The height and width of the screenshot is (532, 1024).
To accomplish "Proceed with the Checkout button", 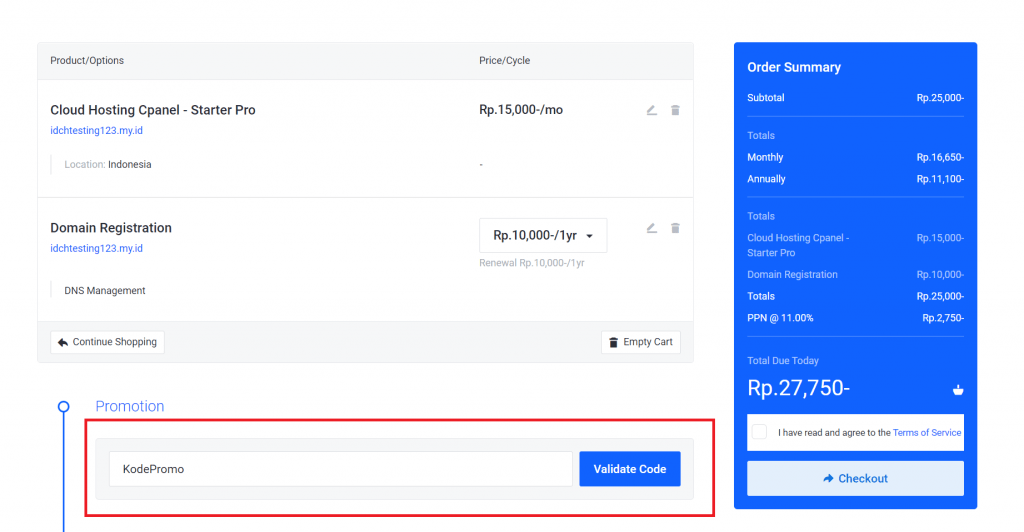I will [855, 478].
